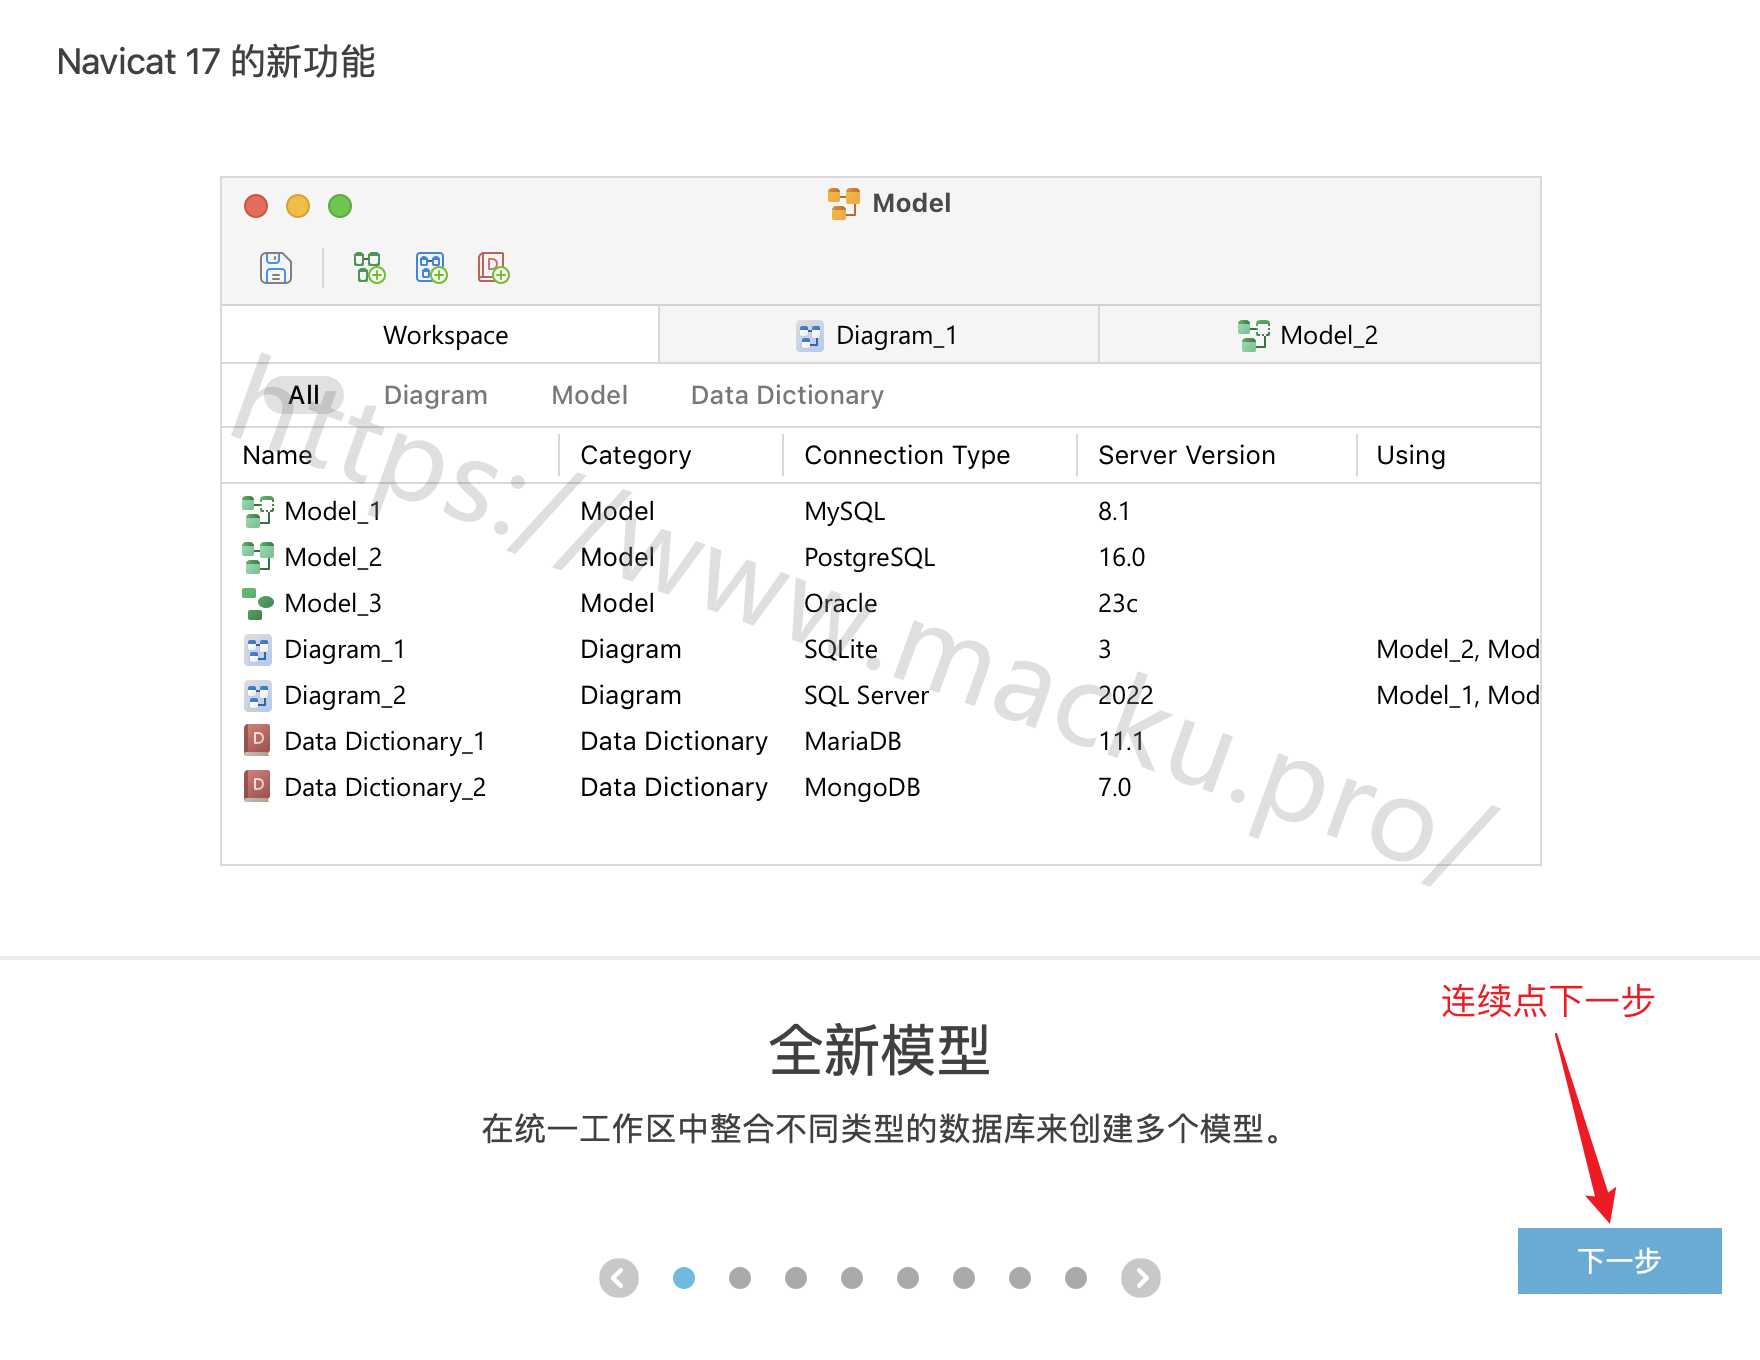Click the green new model icon

pos(369,268)
